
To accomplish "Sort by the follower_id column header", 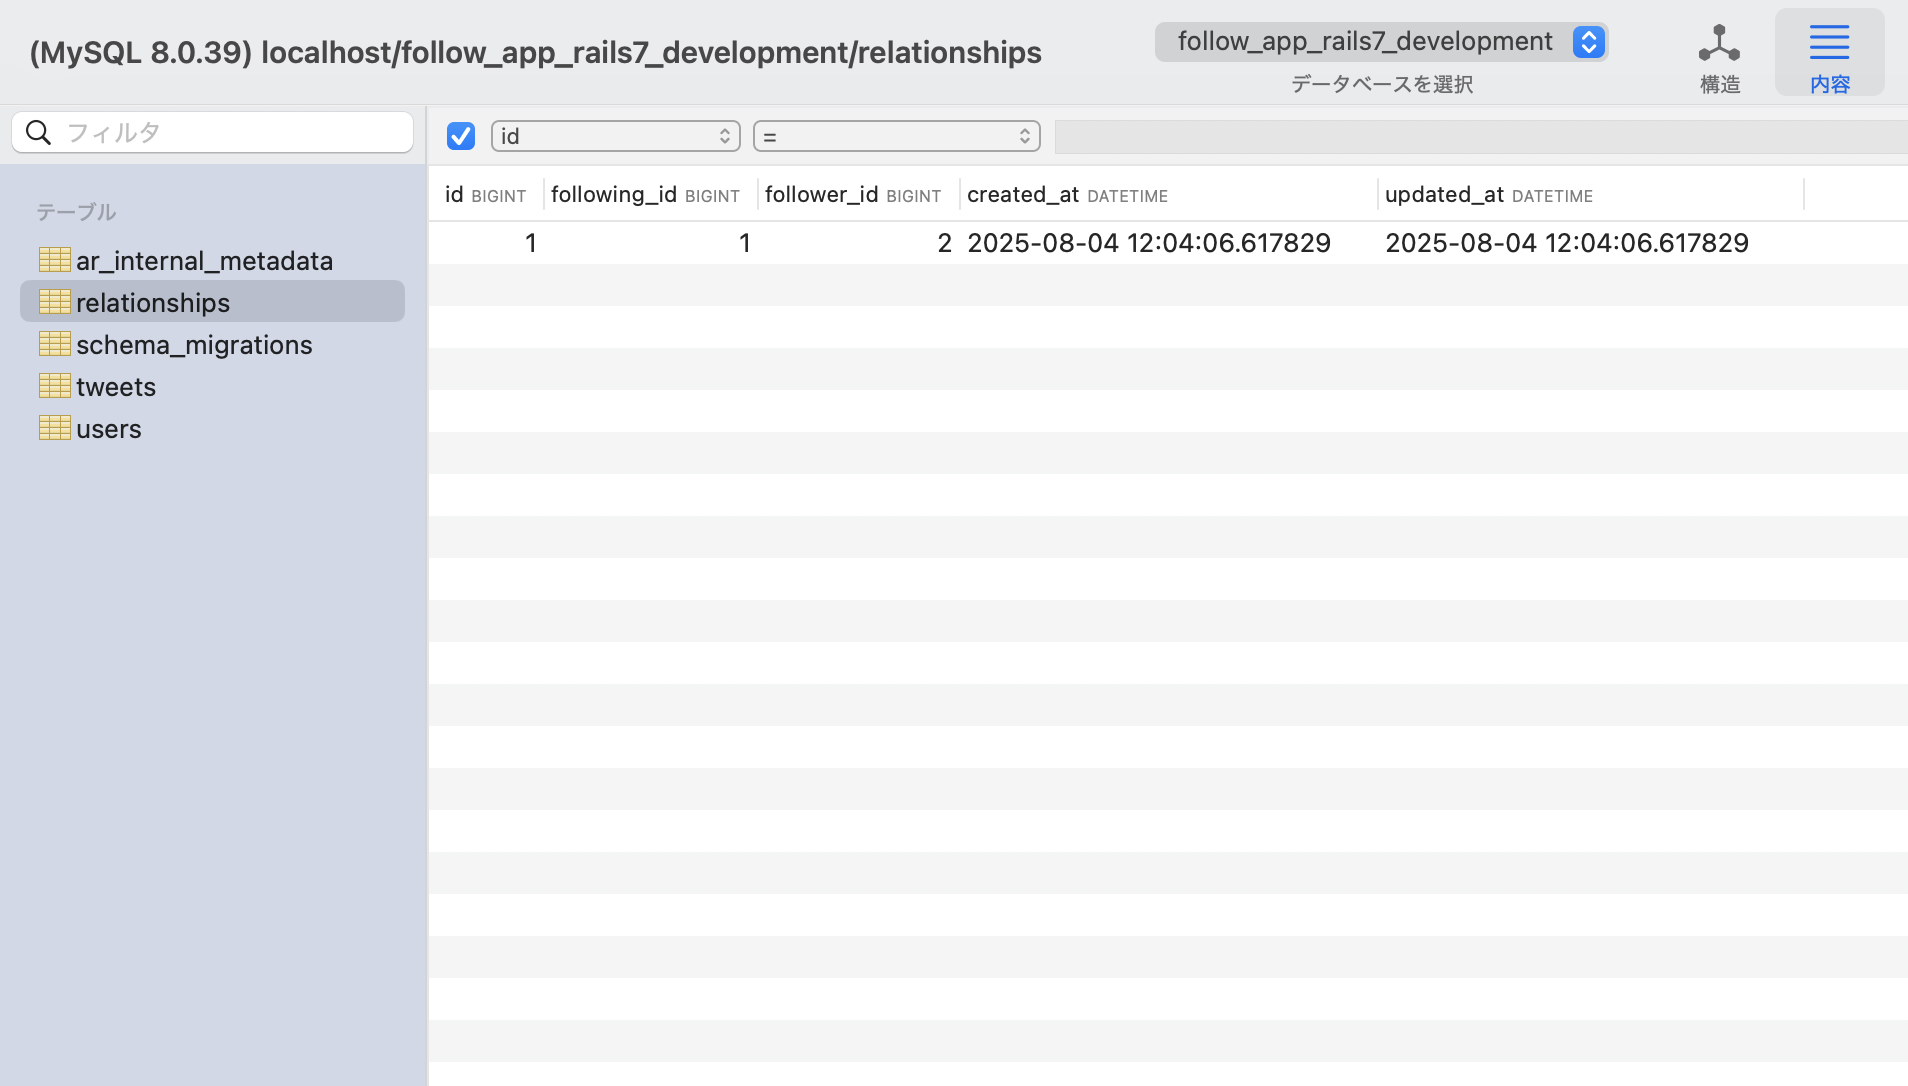I will tap(858, 195).
